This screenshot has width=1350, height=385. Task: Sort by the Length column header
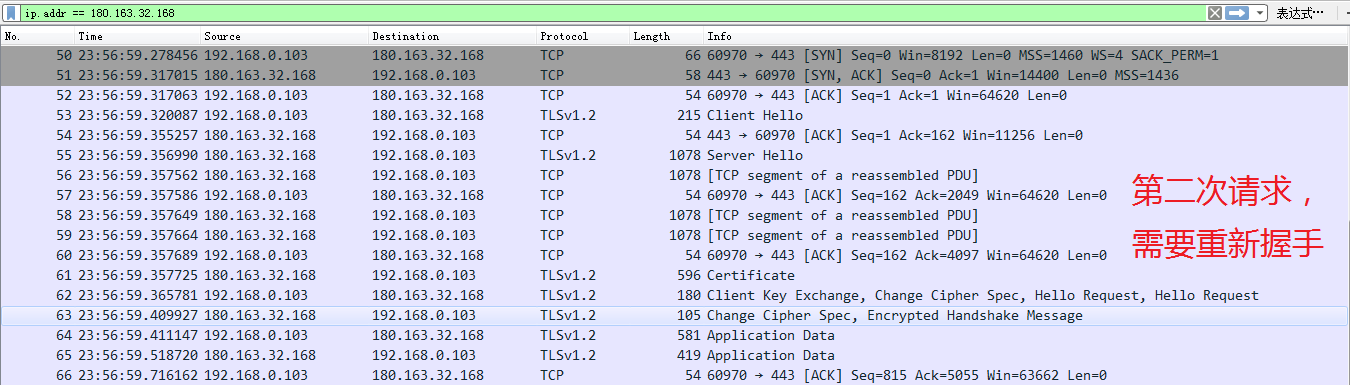tap(666, 36)
